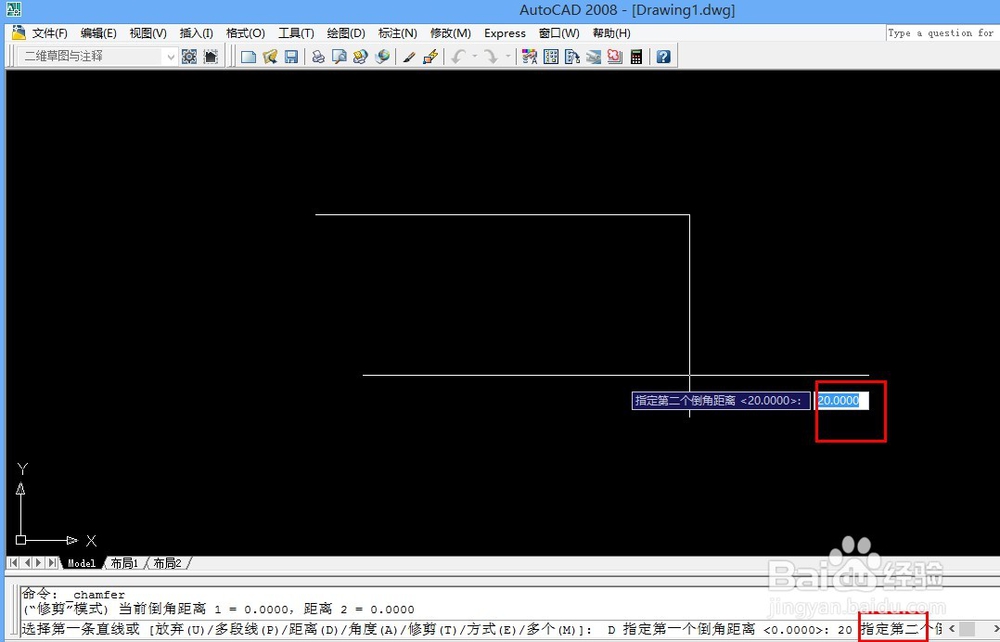Click the _chamfer command history line
Screen dimensions: 1000x642
pos(73,594)
